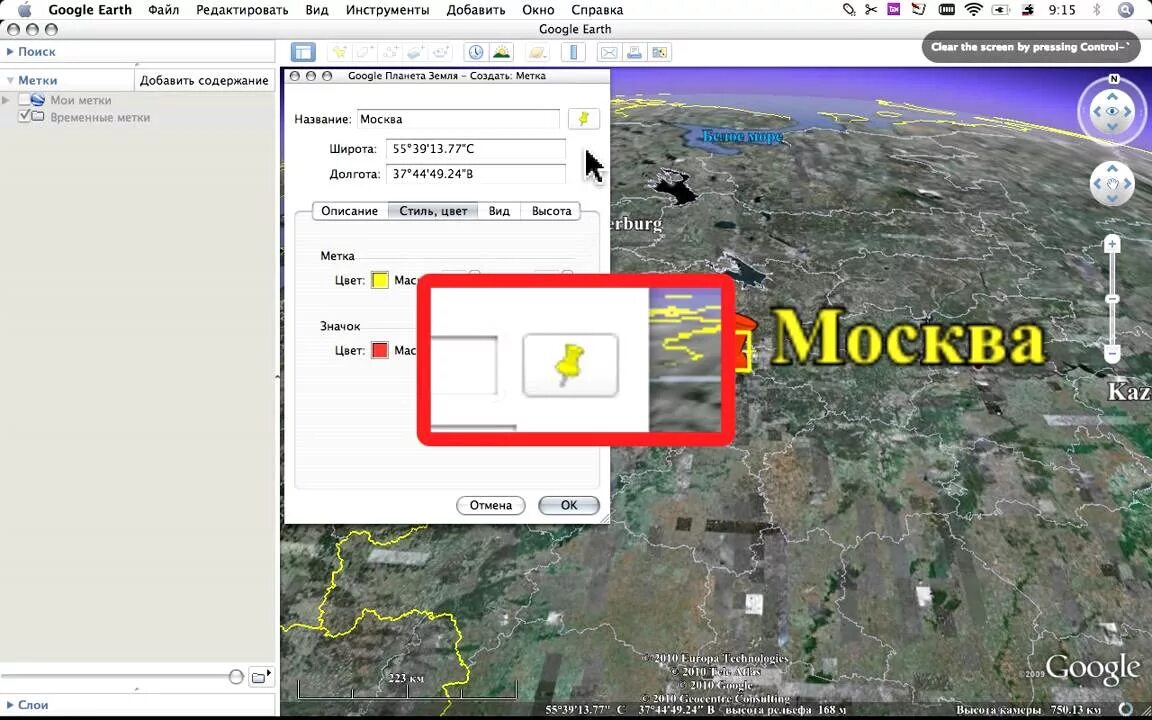Open Spotlight search in menu bar
The height and width of the screenshot is (720, 1152).
(1126, 10)
